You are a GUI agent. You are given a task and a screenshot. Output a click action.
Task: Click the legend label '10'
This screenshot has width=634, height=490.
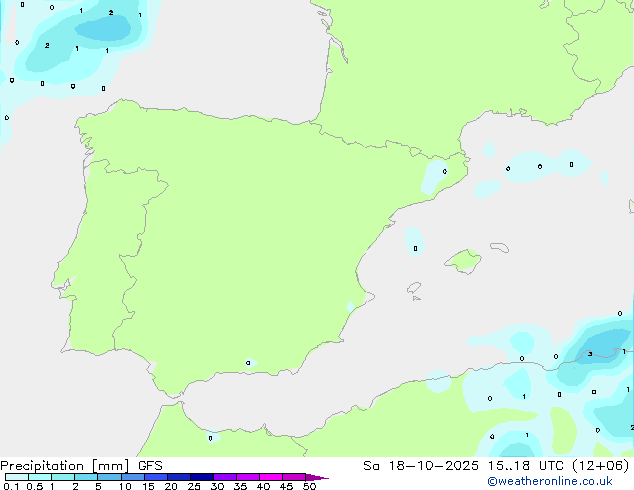[125, 486]
